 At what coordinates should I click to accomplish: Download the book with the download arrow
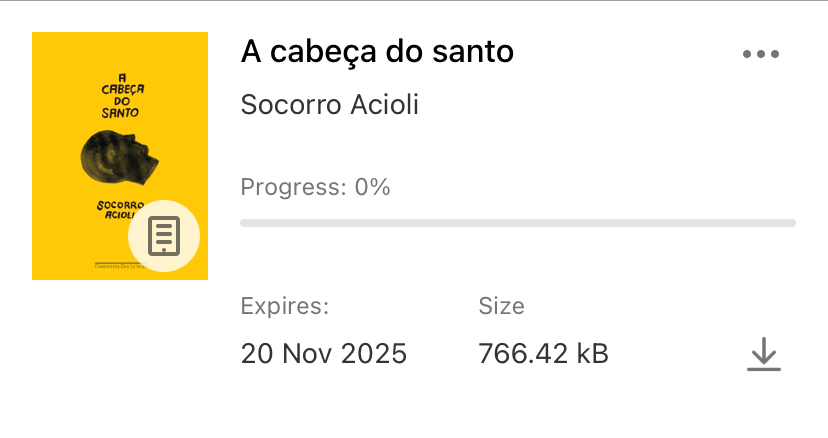[x=763, y=355]
